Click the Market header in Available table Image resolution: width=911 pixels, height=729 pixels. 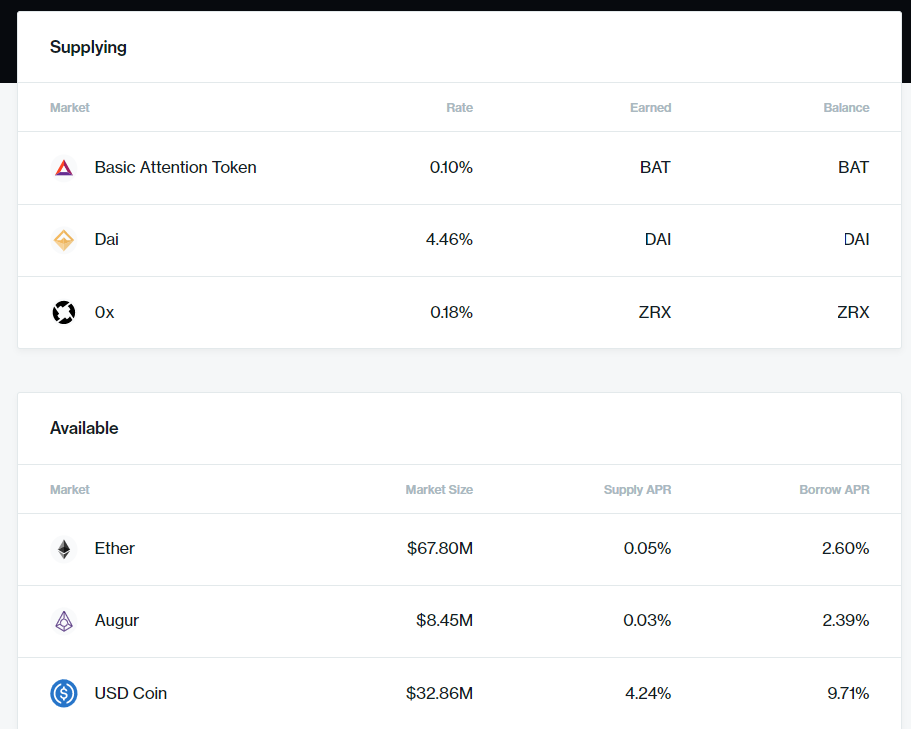coord(70,490)
